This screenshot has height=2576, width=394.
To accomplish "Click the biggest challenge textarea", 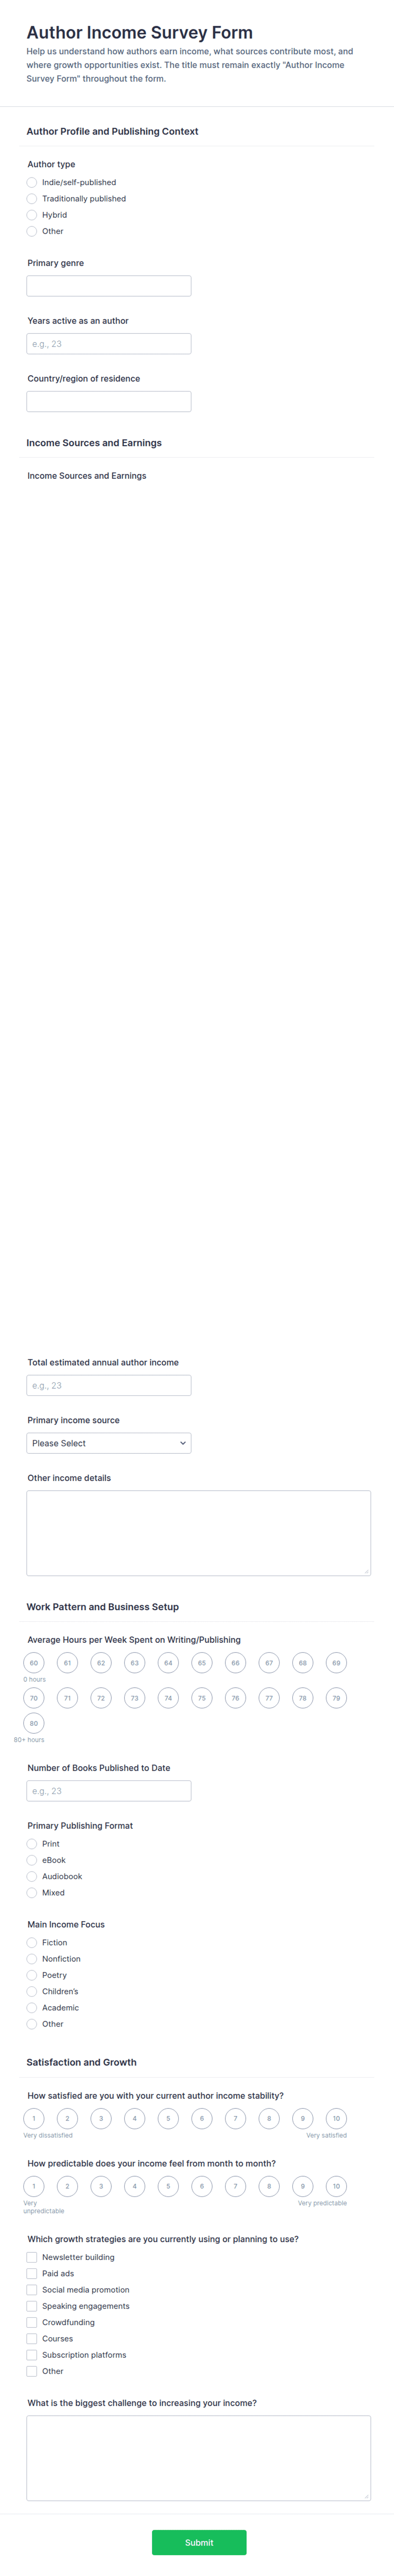I will pos(199,2458).
